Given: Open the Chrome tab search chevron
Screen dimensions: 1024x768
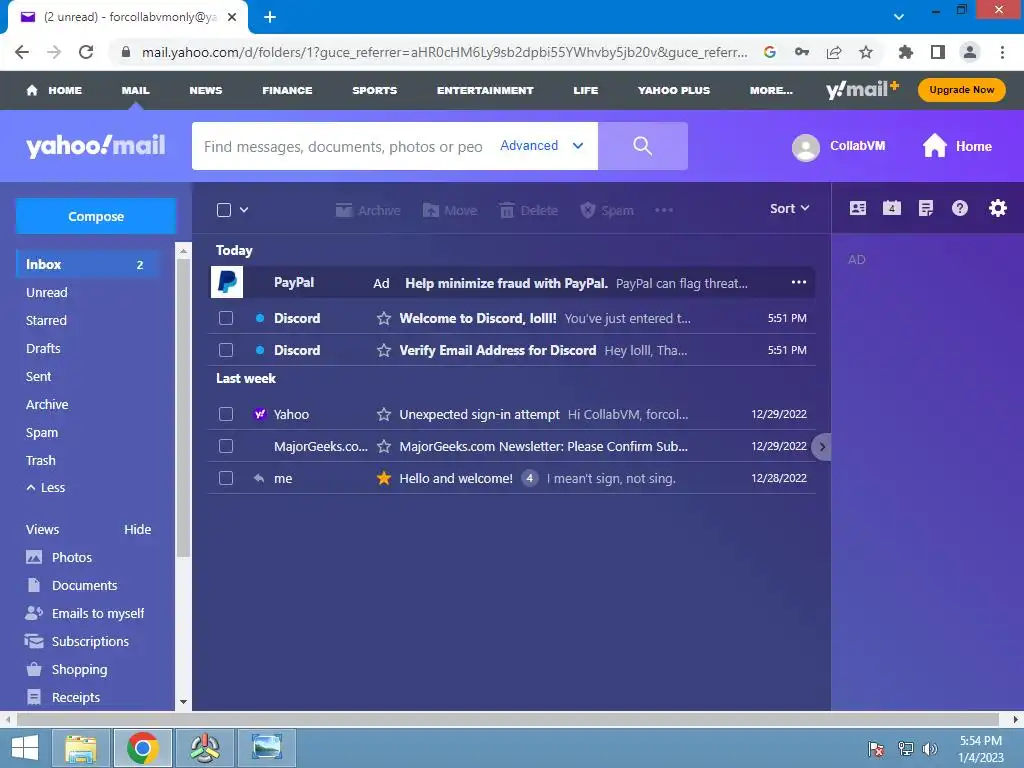Looking at the screenshot, I should click(899, 16).
